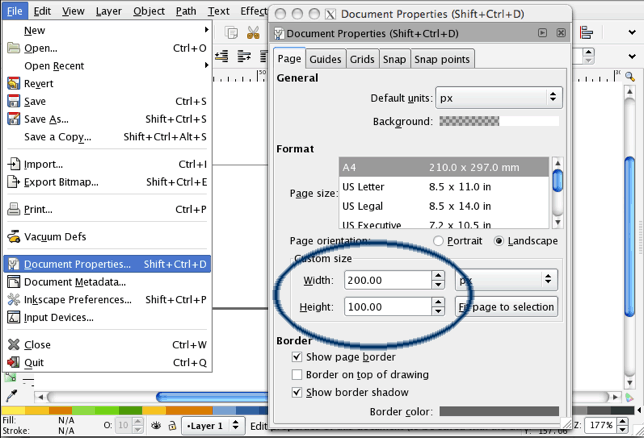
Task: Expand the second toolbar overflow chevron
Action: coord(632,56)
